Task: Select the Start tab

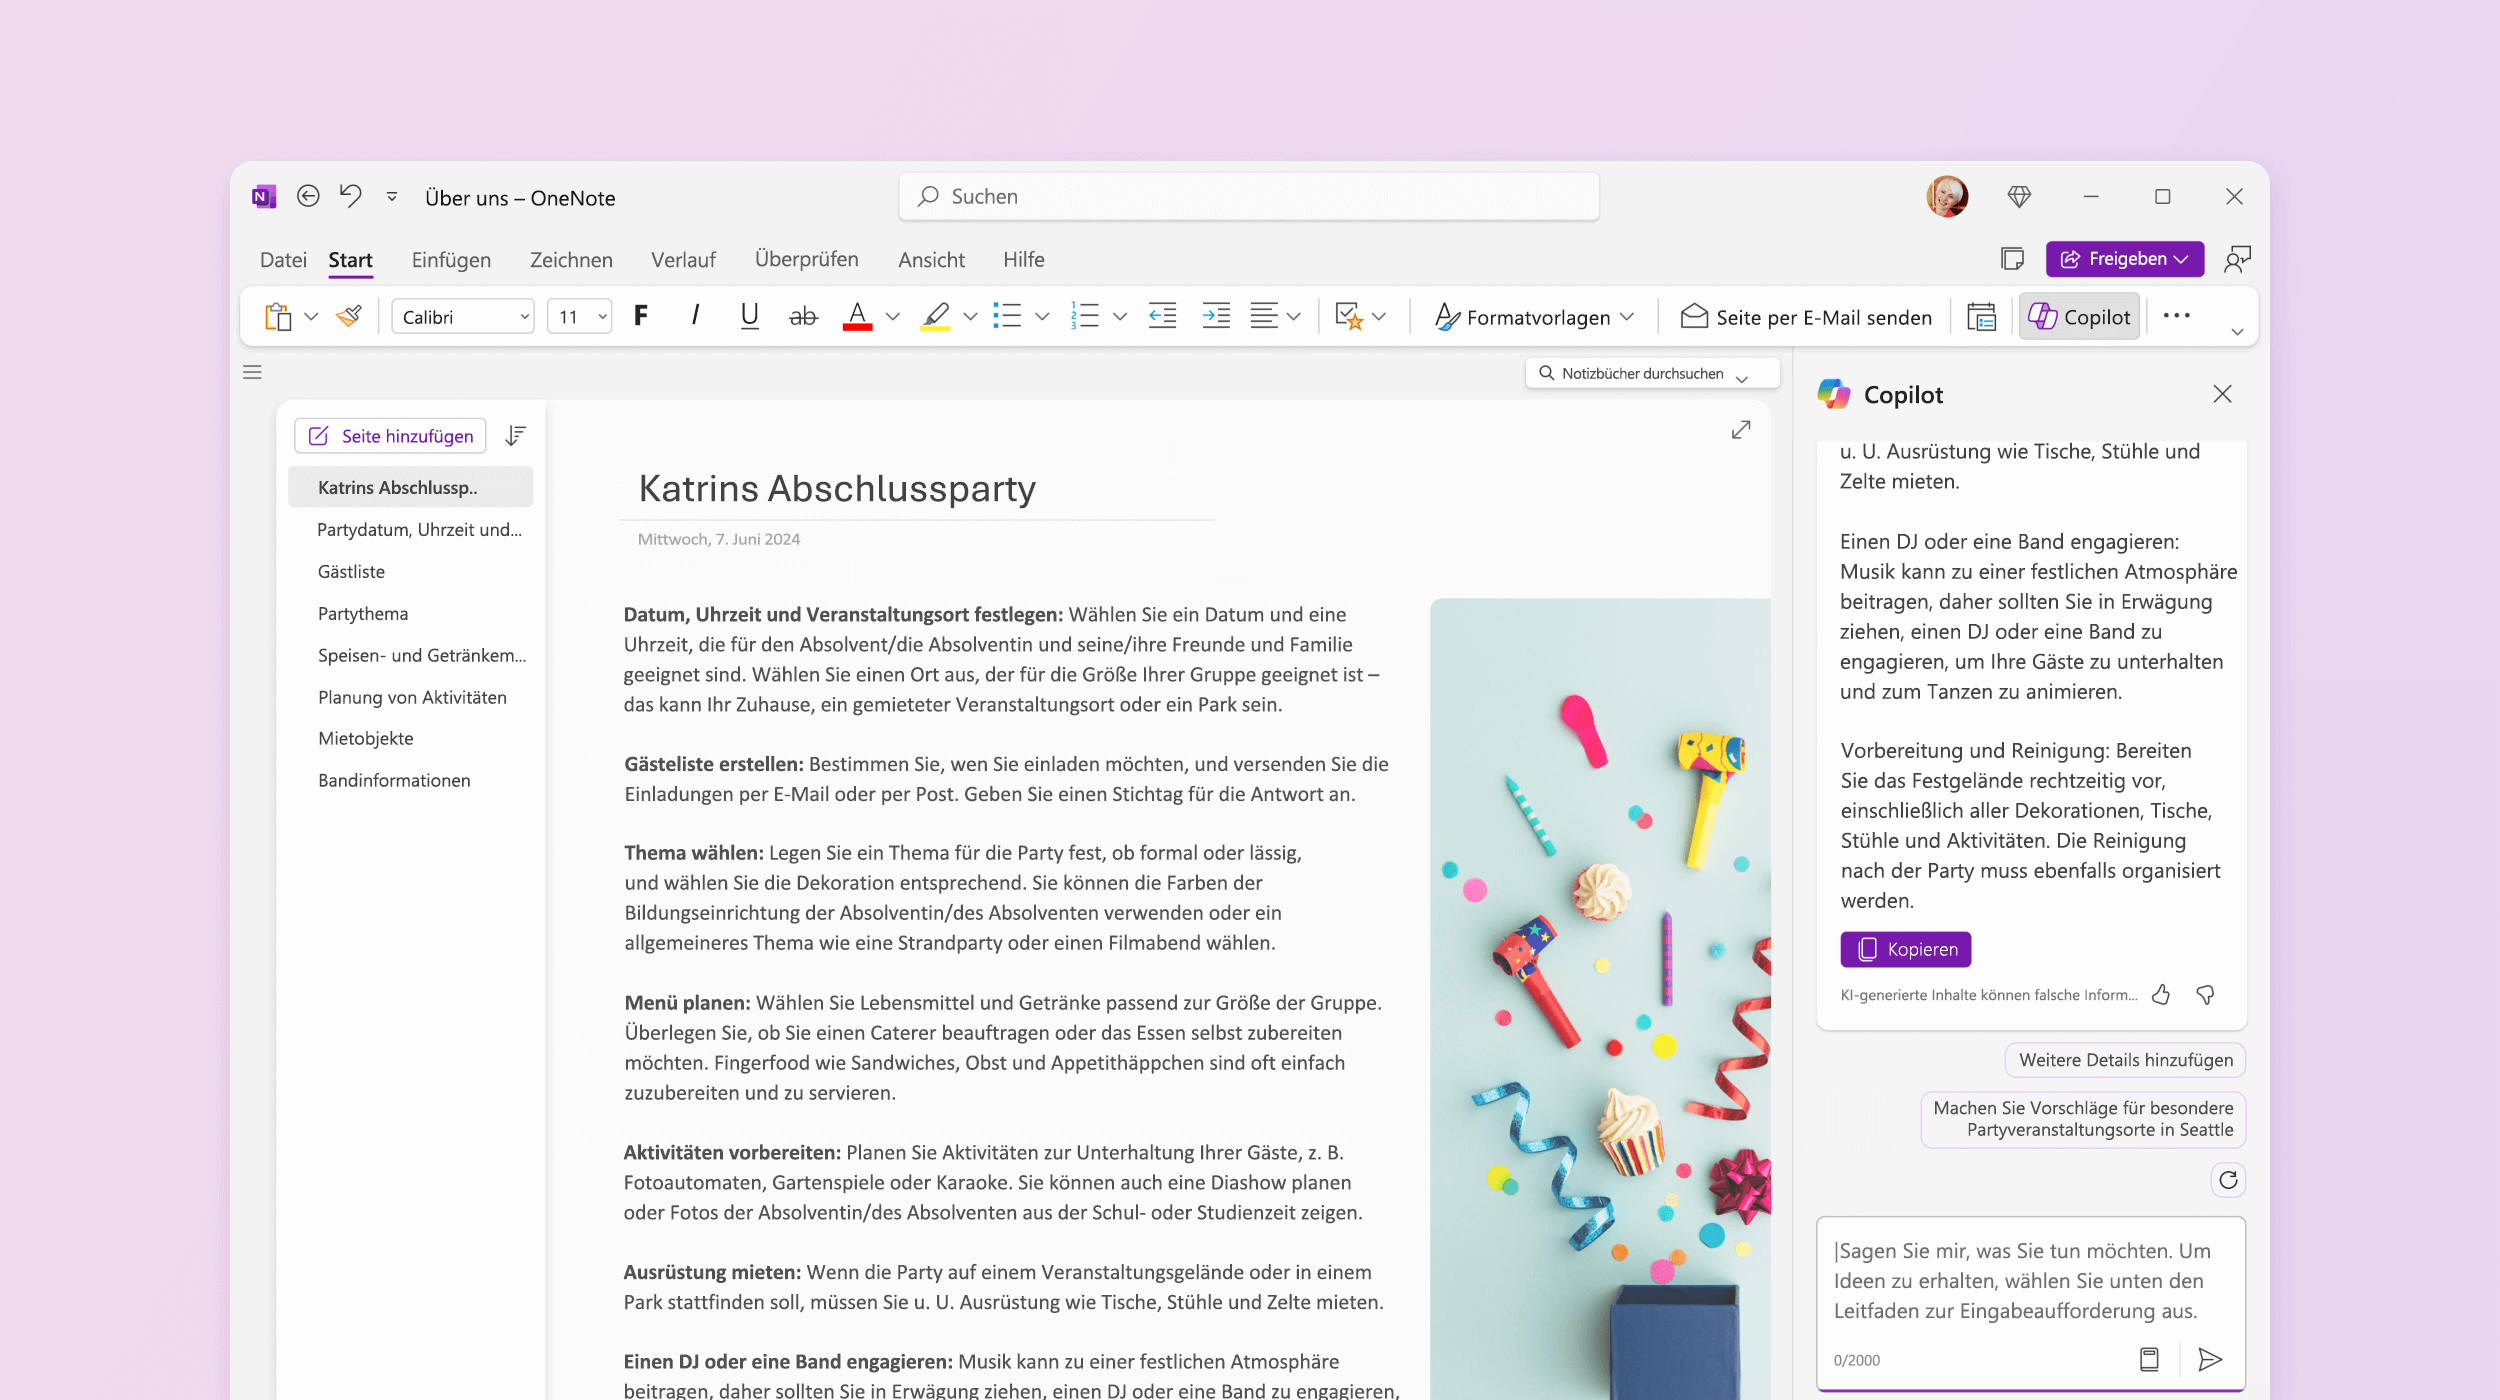Action: click(350, 260)
